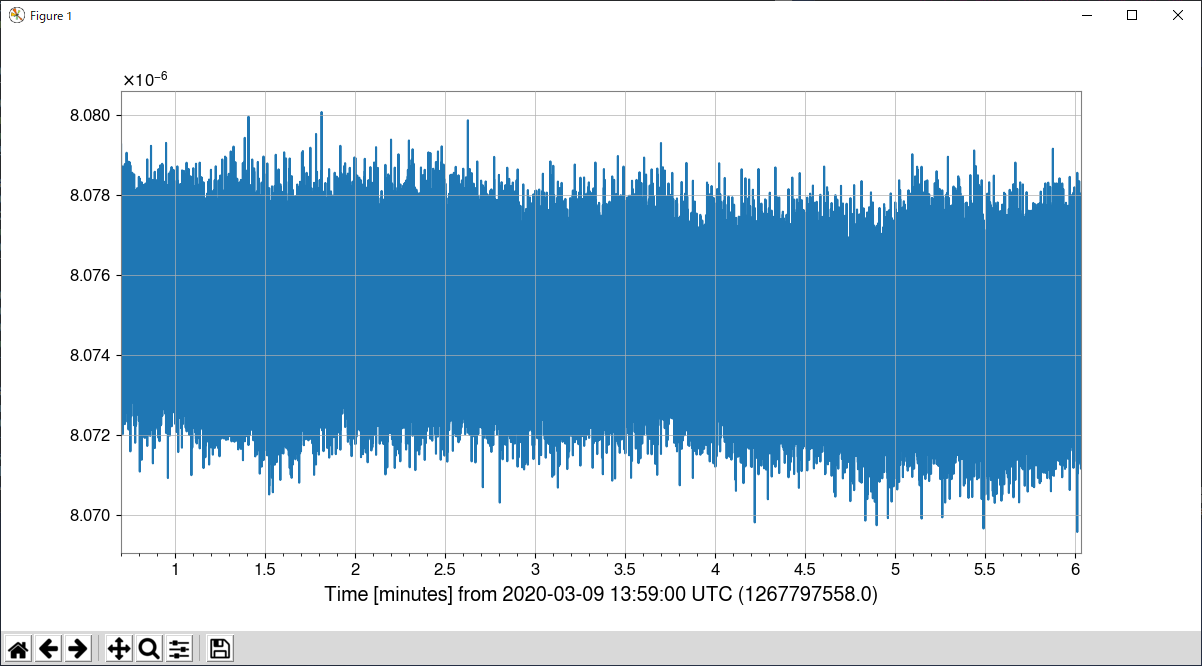Viewport: 1202px width, 666px height.
Task: Toggle the Zoom to rectangle tool
Action: 149,649
